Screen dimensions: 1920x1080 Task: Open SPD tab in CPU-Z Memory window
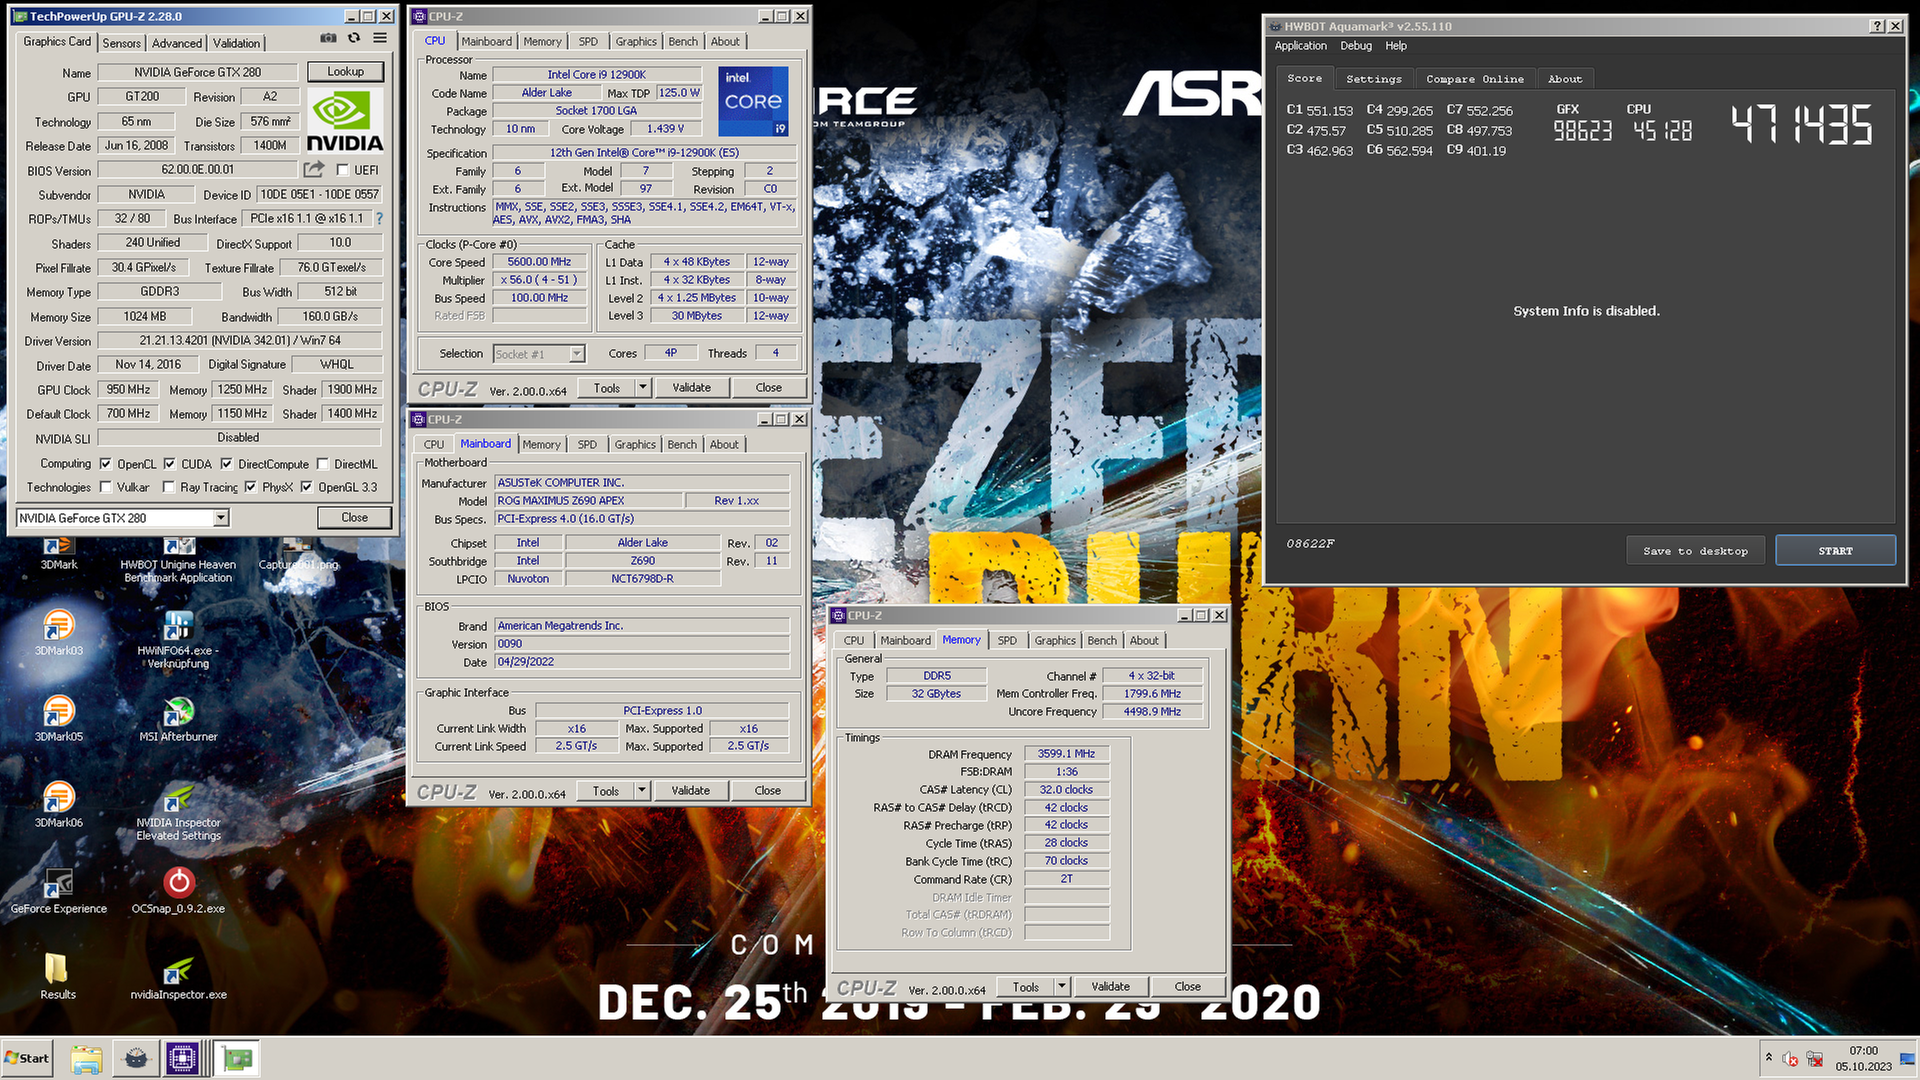click(x=1007, y=640)
